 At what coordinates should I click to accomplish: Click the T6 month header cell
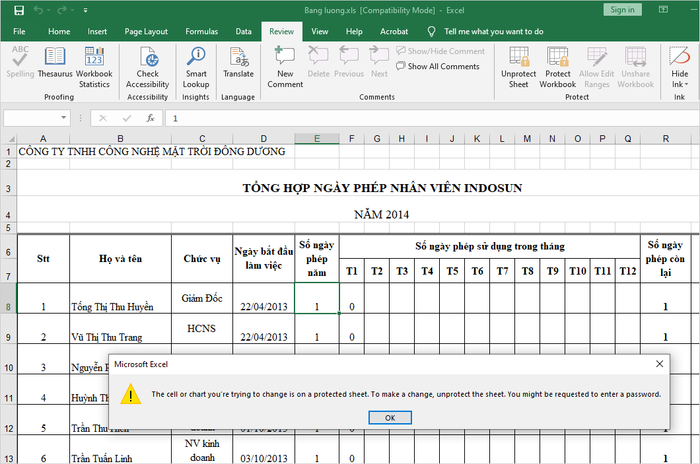coord(477,271)
